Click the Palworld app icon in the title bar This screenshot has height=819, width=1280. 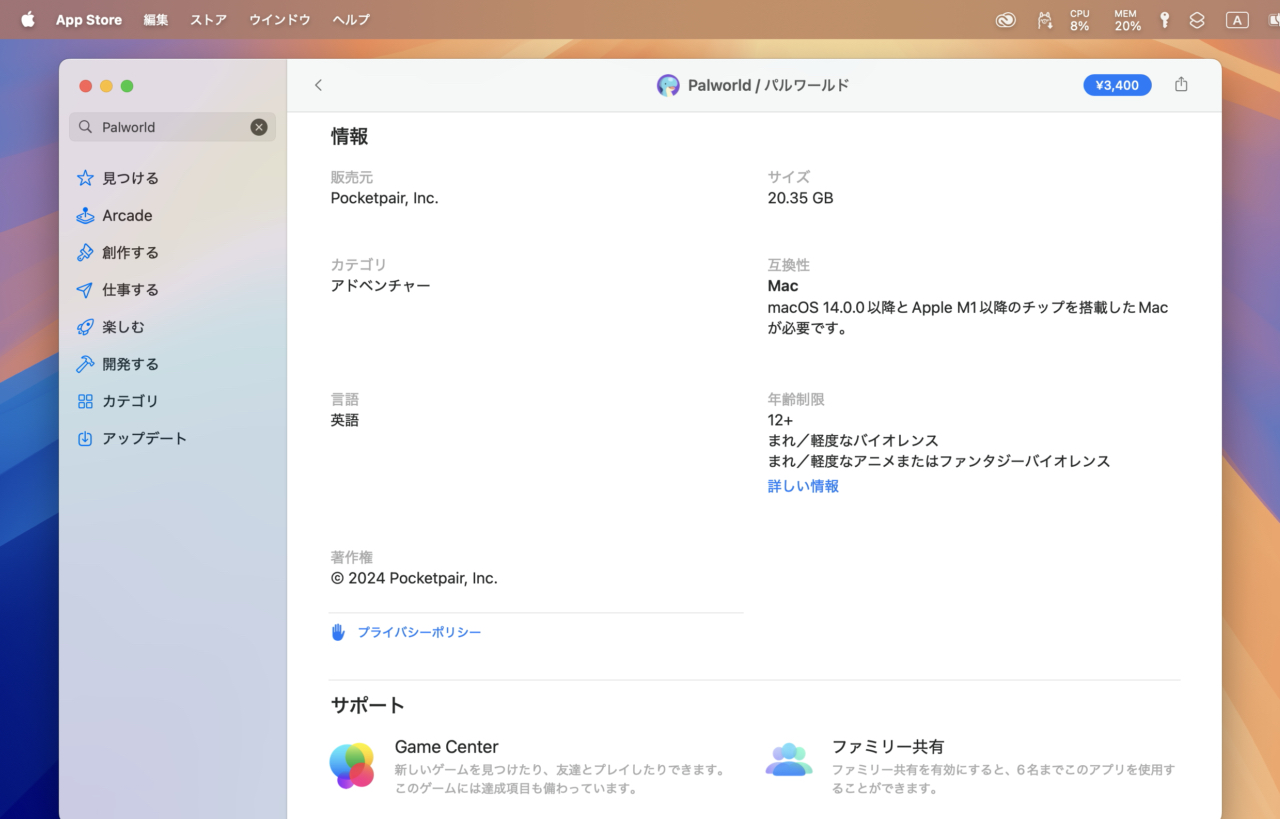coord(668,85)
